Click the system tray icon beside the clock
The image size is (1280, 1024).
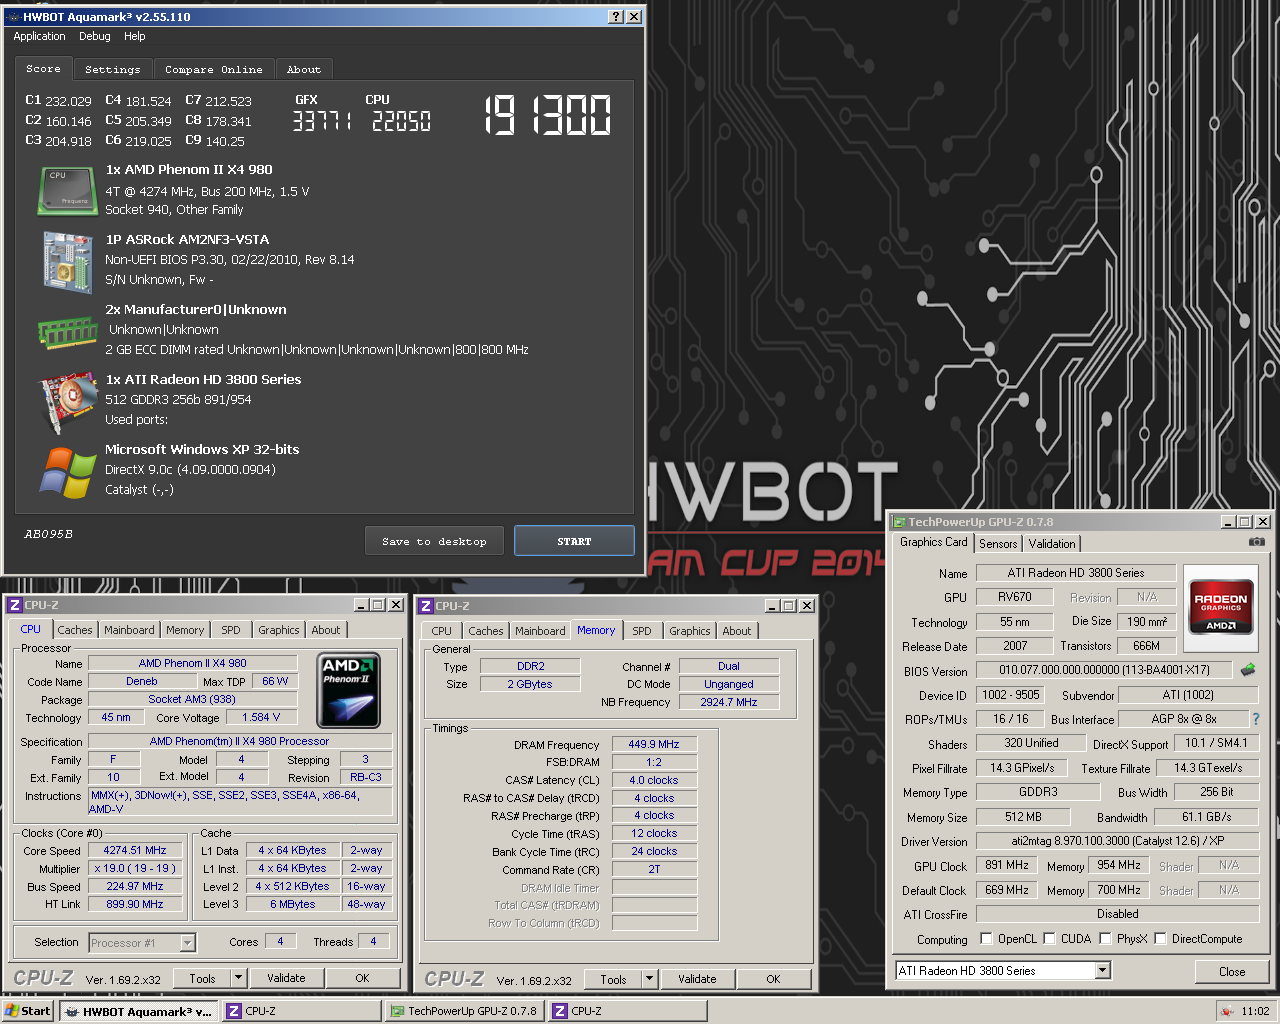1226,1012
